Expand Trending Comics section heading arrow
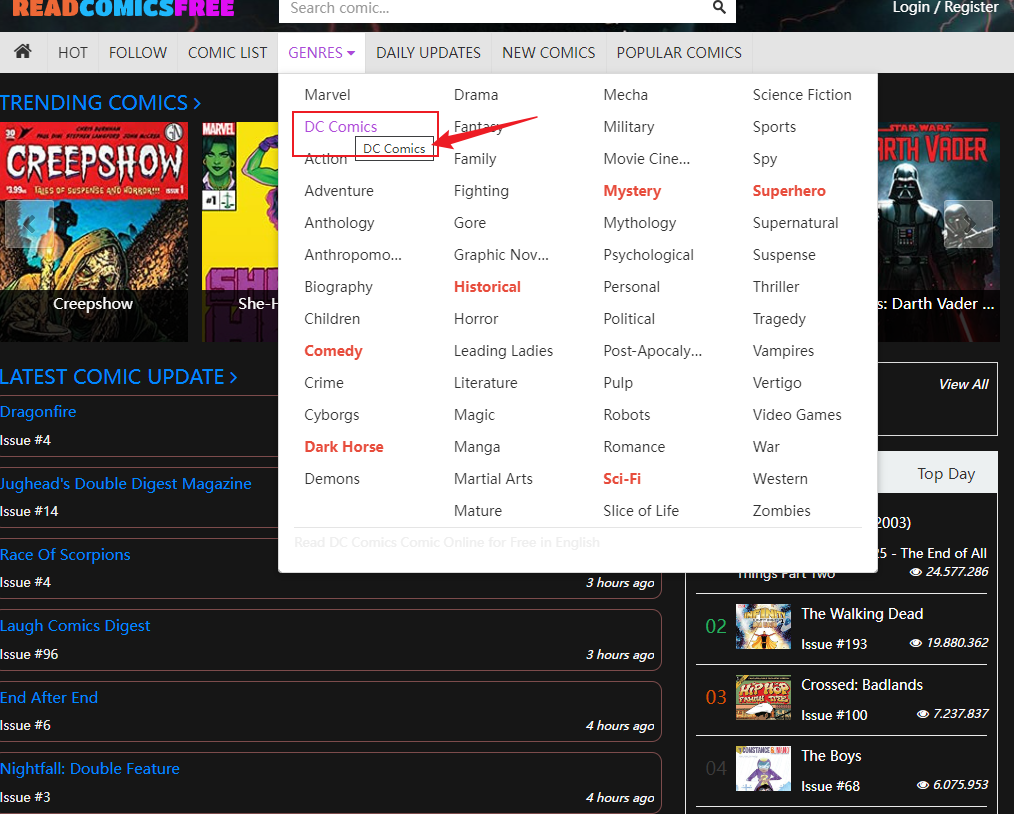The width and height of the screenshot is (1014, 814). point(197,103)
